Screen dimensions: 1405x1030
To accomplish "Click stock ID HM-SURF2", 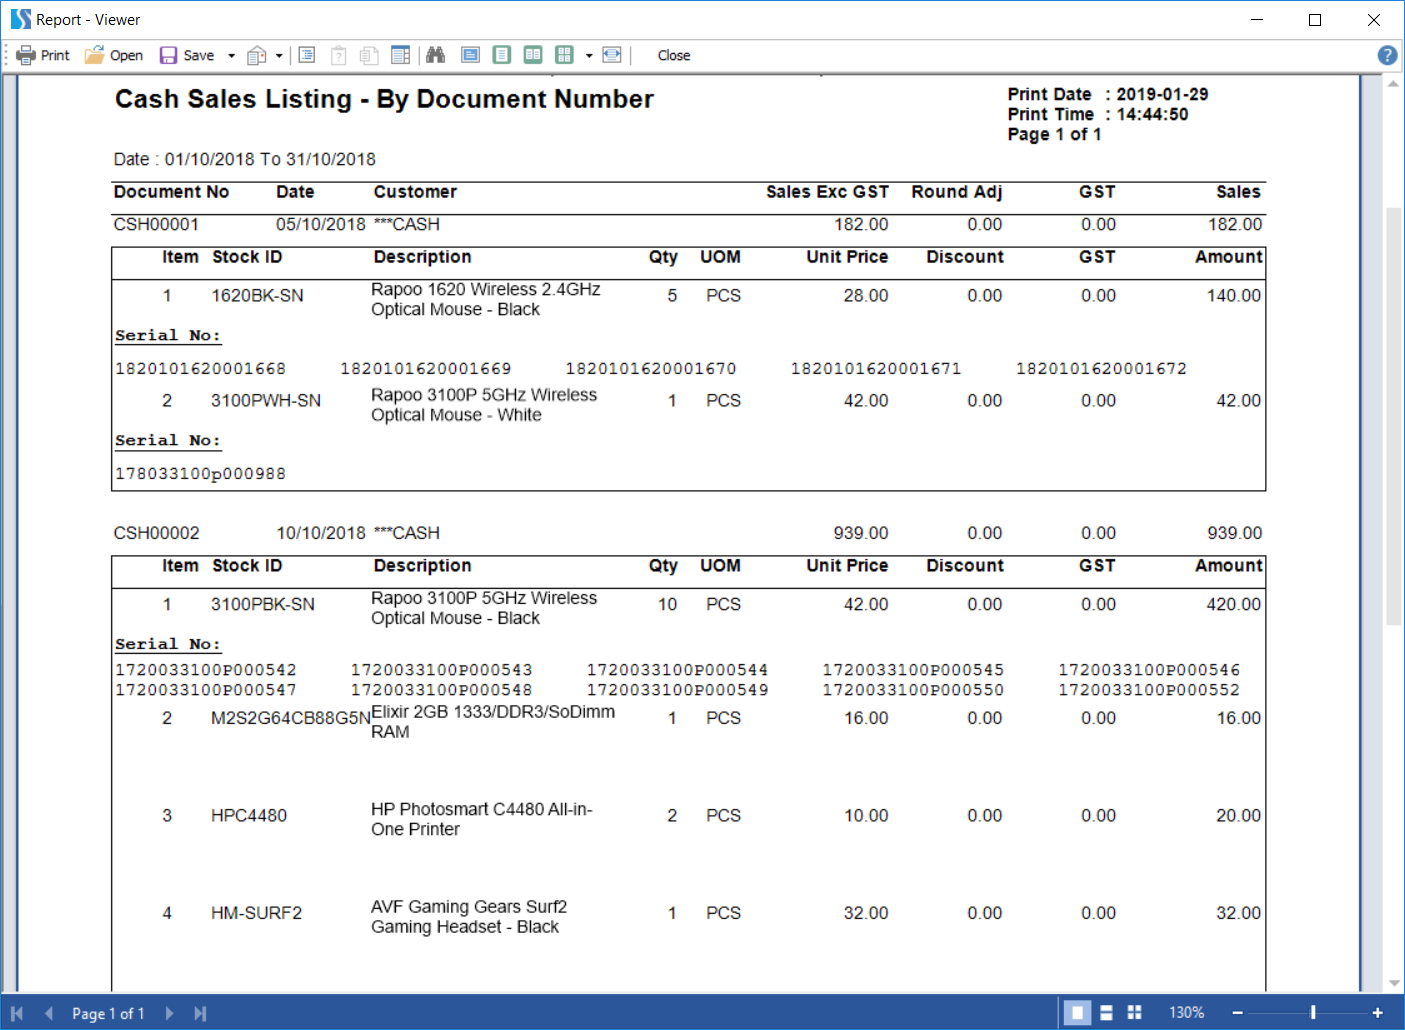I will 256,913.
